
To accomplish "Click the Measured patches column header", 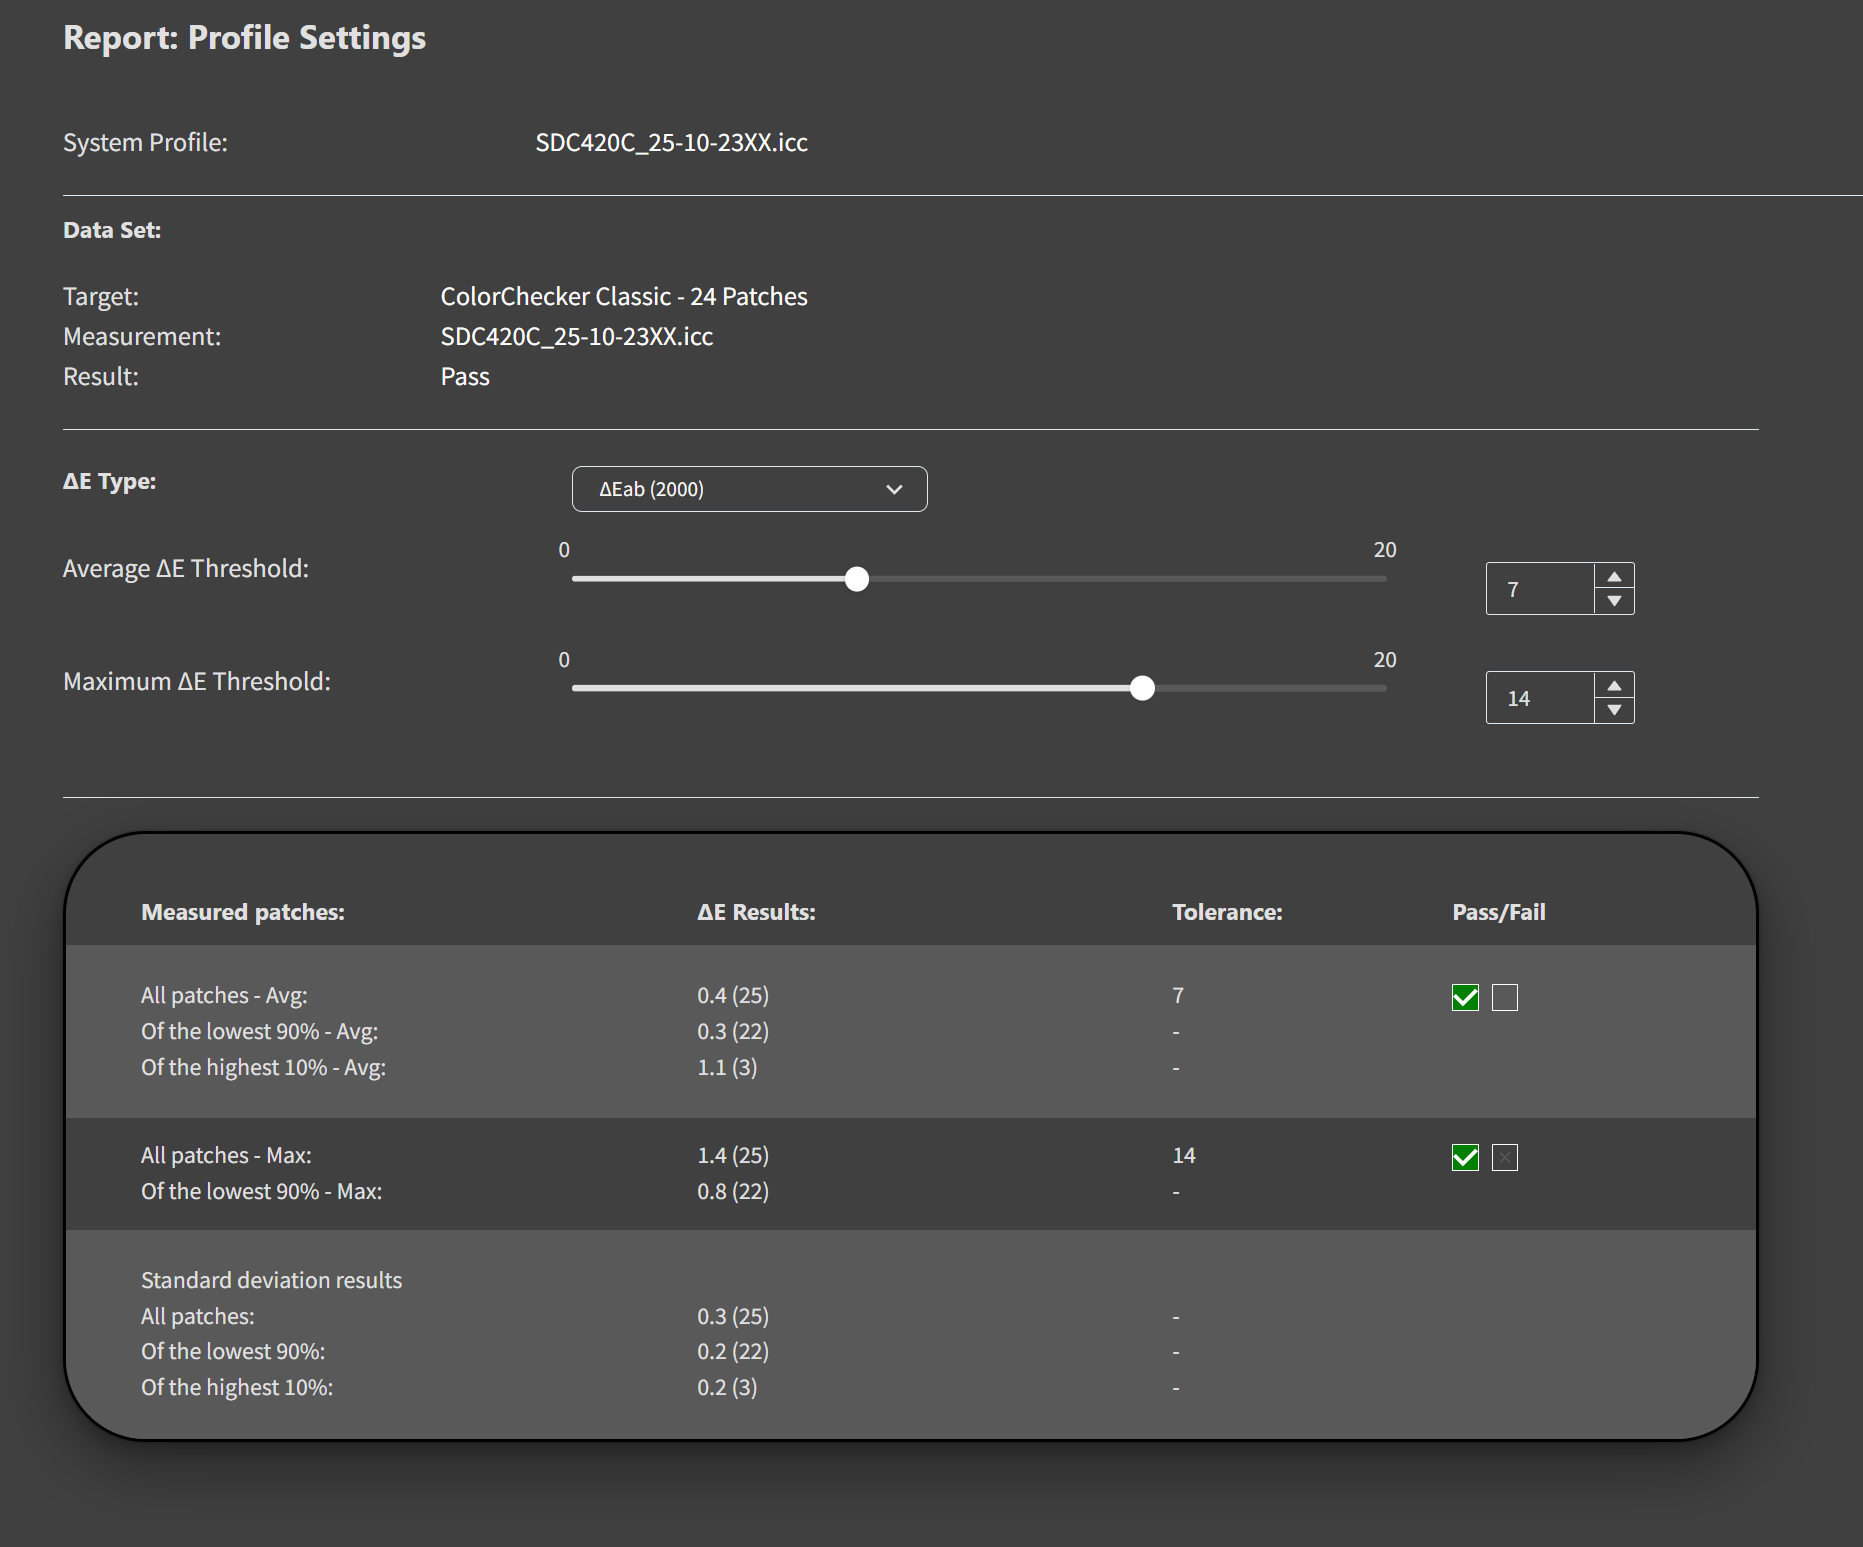I will coord(243,912).
